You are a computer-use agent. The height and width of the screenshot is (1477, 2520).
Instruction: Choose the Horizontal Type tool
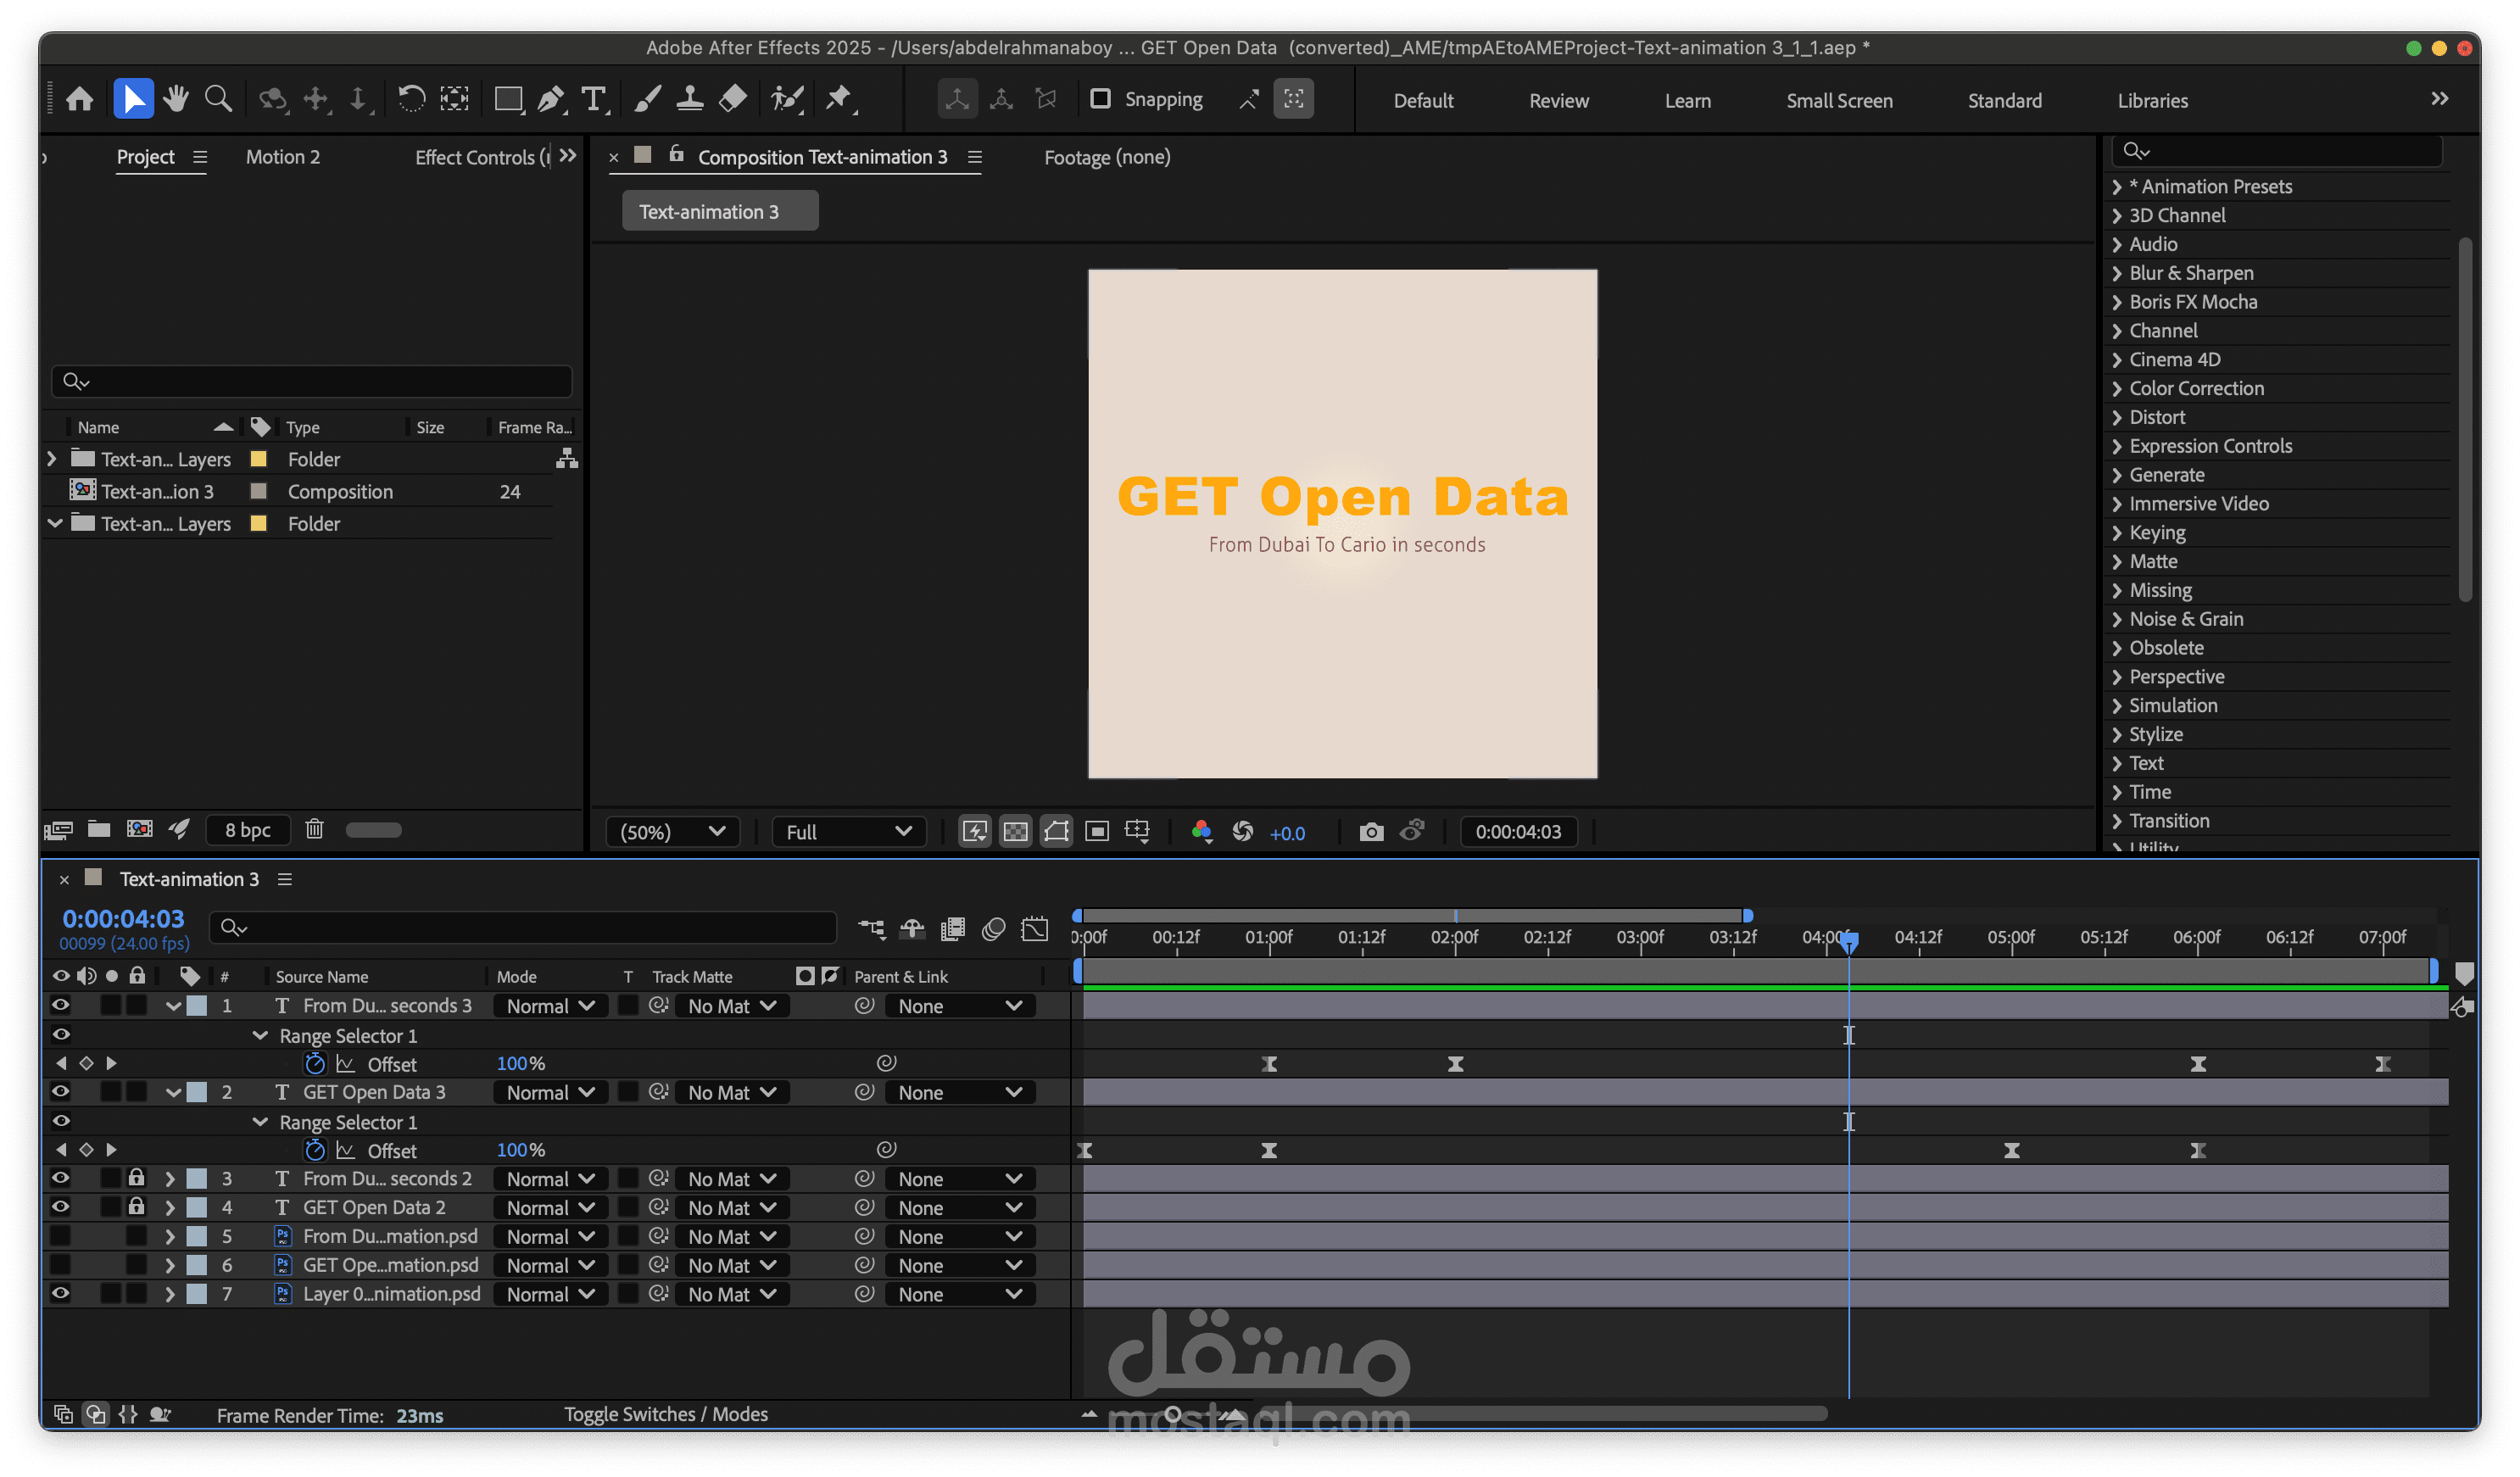coord(593,99)
